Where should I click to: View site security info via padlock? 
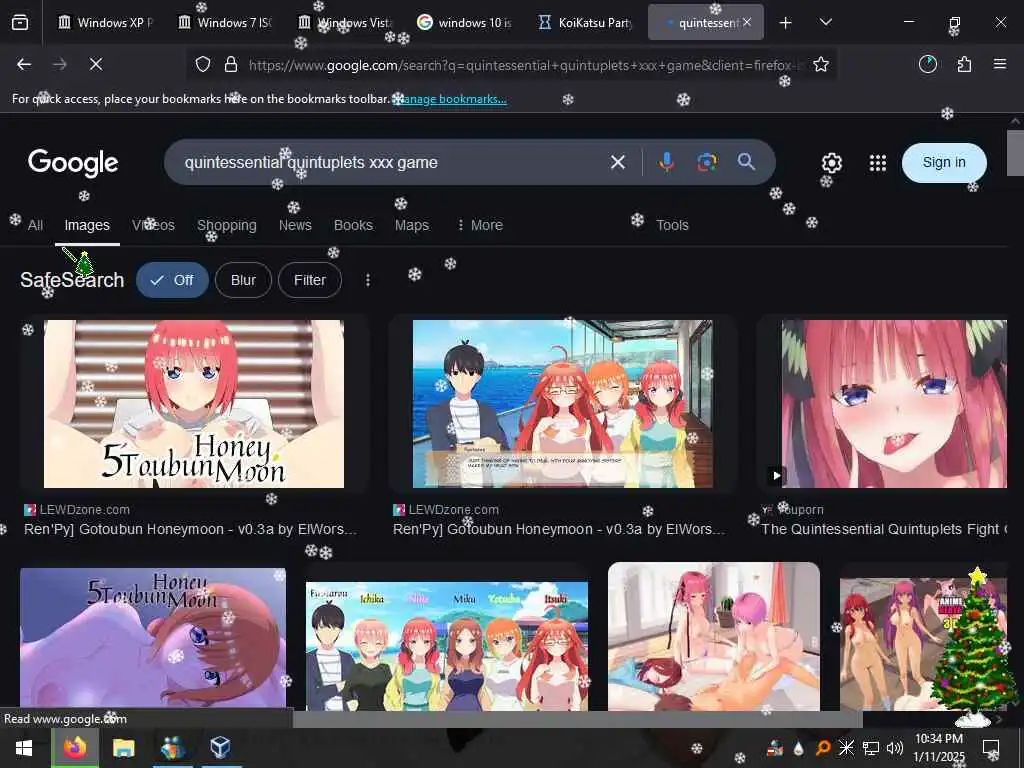tap(231, 65)
